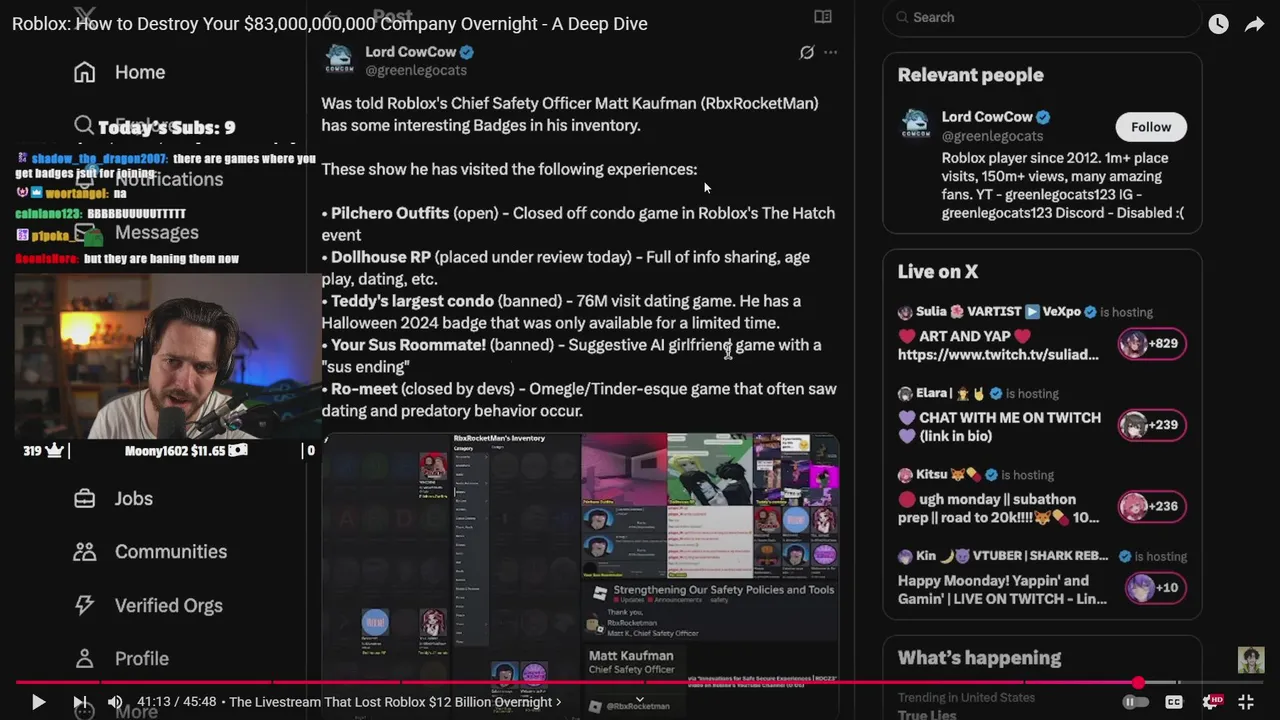Click the Search field on X

point(1042,17)
